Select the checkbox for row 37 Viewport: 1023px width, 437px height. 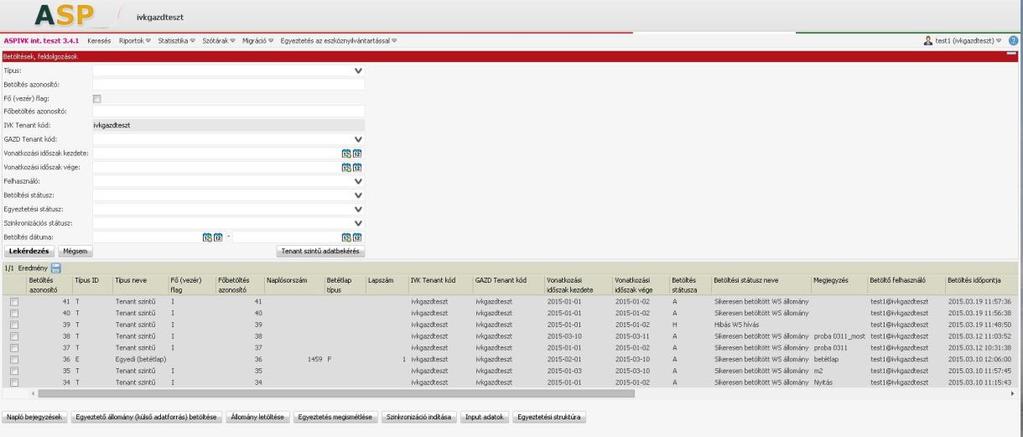pos(14,348)
